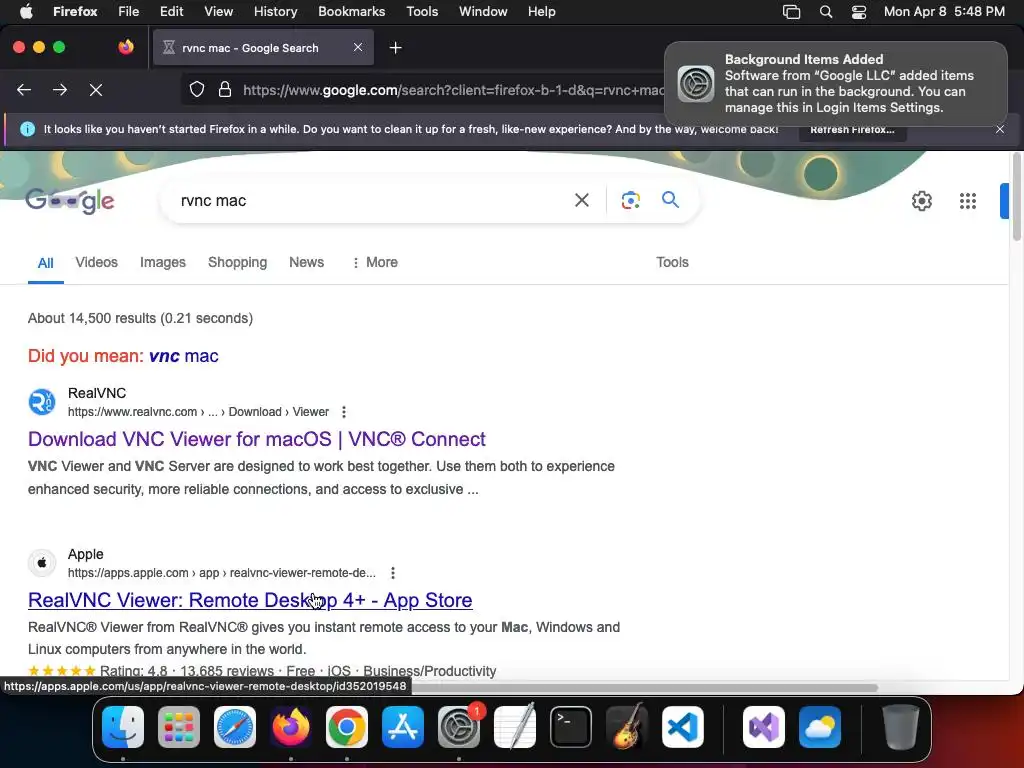Click the horizontal page scrollbar

(643, 688)
